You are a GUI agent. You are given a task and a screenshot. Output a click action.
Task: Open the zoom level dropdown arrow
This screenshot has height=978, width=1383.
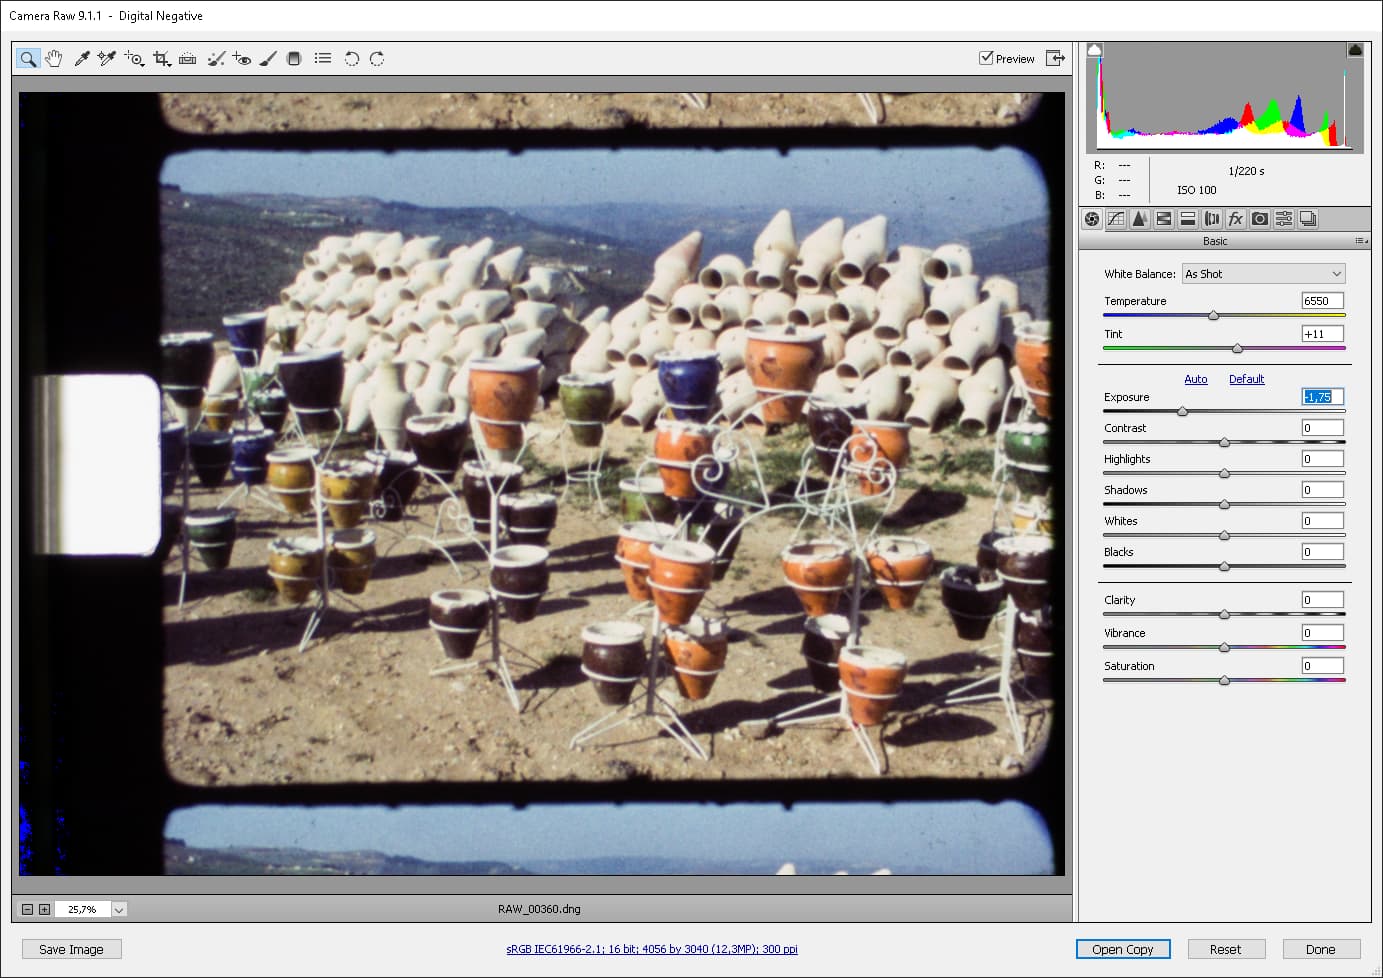tap(119, 909)
